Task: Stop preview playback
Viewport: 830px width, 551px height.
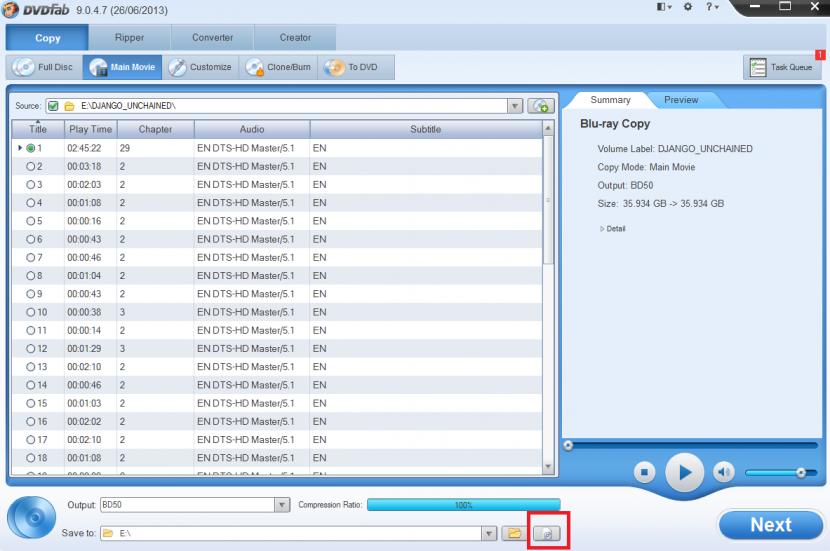Action: [x=644, y=472]
